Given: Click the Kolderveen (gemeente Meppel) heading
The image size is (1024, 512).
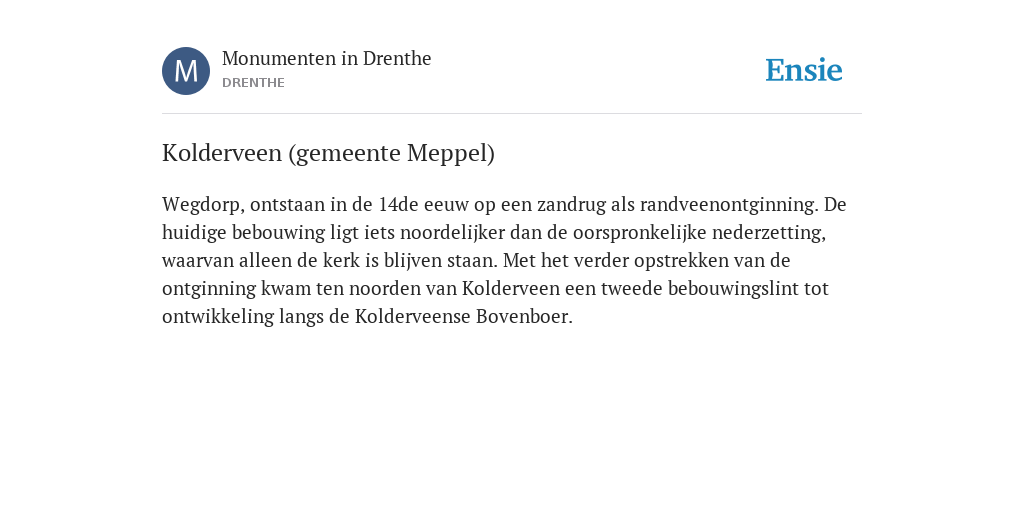Looking at the screenshot, I should coord(328,153).
